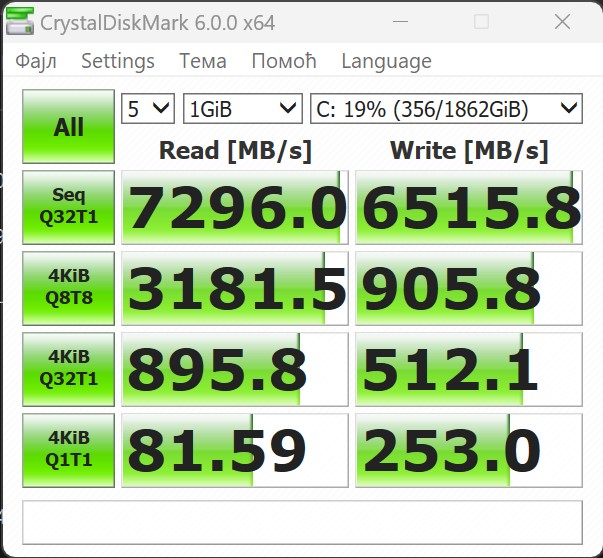
Task: Close the CrystalDiskMark window
Action: (x=562, y=22)
